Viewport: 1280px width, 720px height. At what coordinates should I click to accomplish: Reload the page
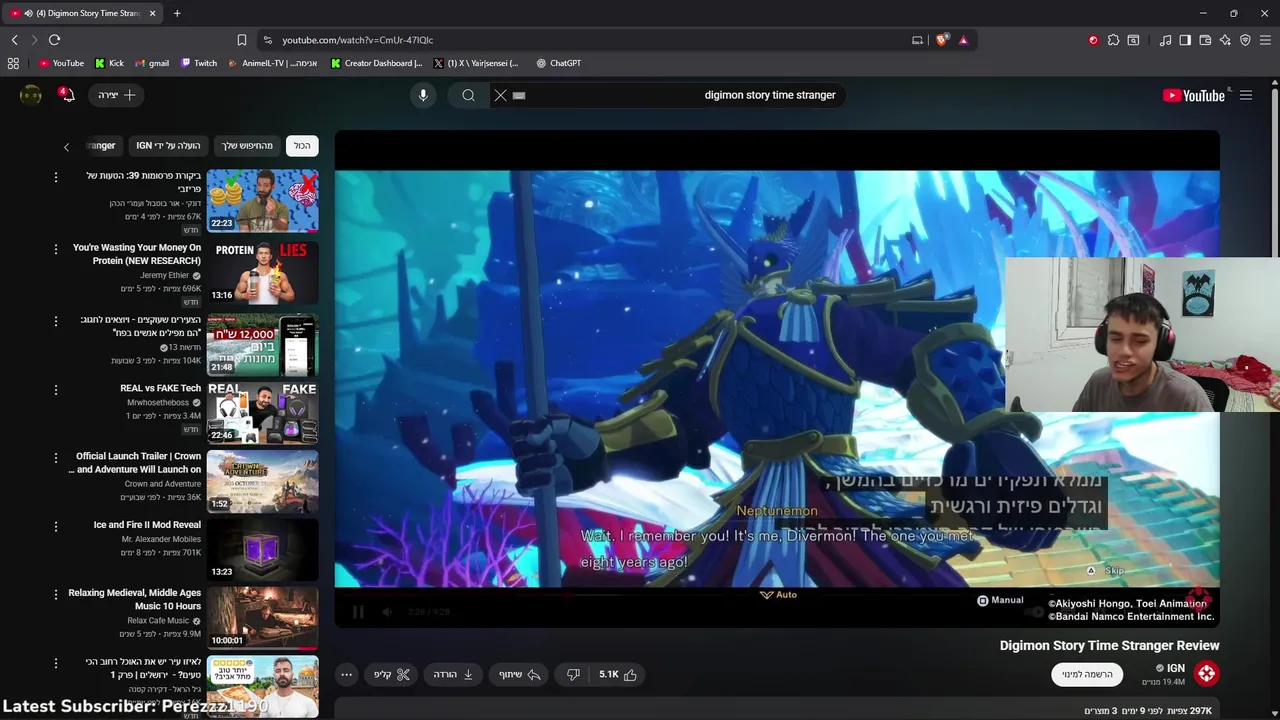pos(54,40)
